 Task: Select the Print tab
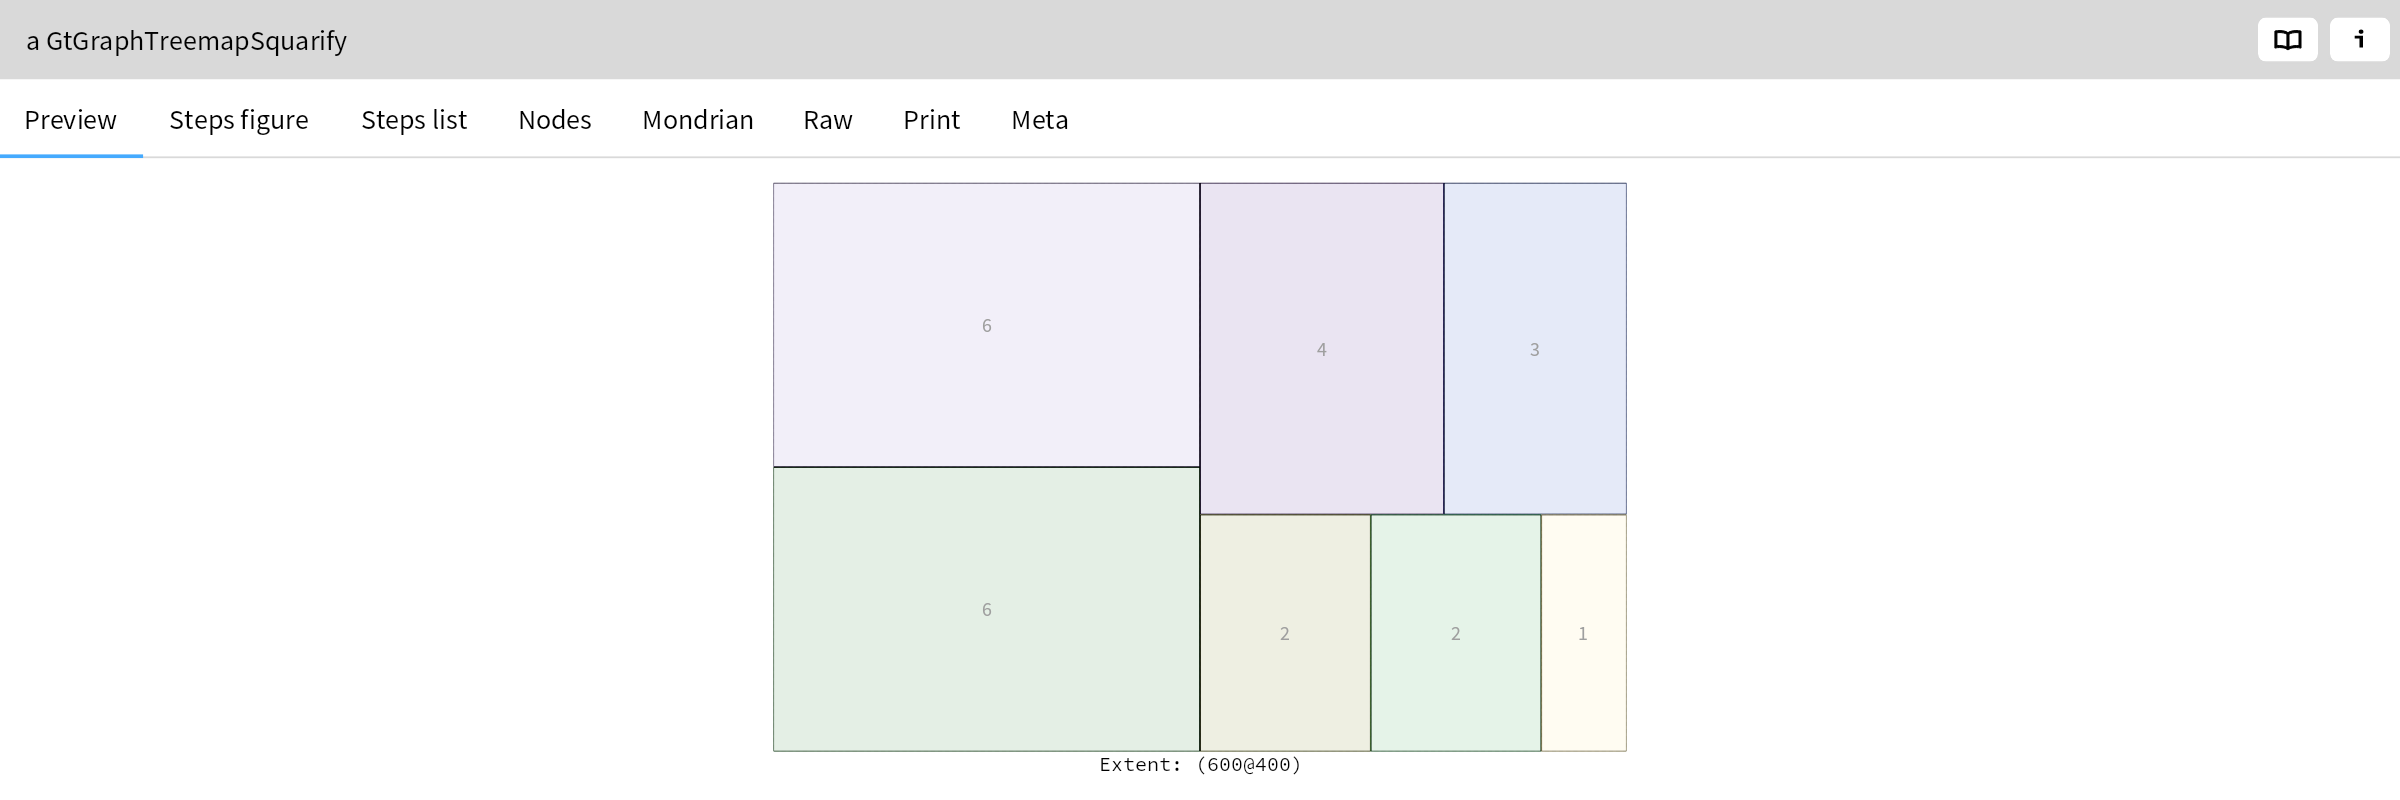932,120
